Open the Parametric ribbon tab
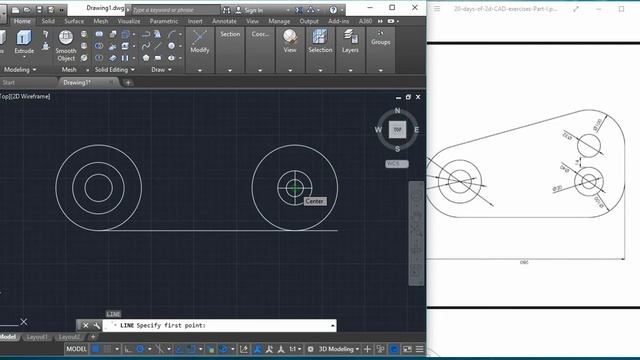The height and width of the screenshot is (360, 640). (164, 21)
